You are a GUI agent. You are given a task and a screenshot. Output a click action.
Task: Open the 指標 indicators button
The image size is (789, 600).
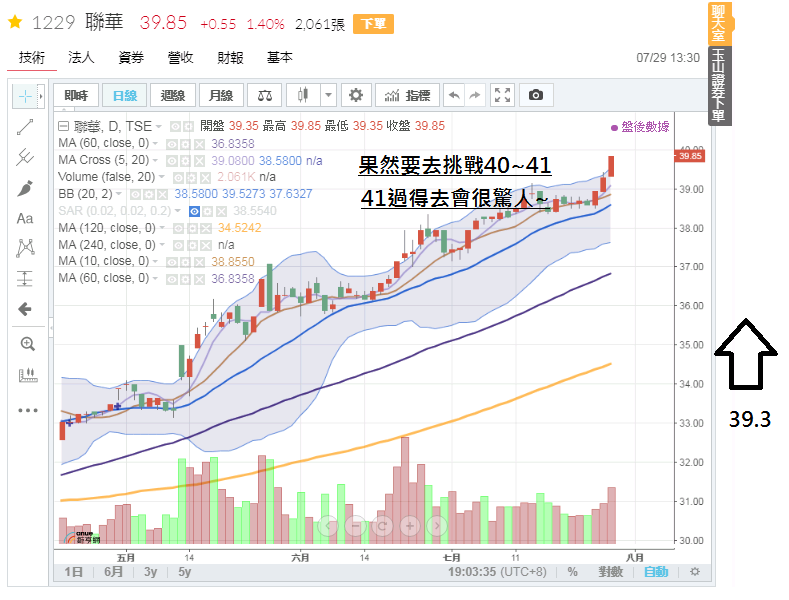[408, 95]
